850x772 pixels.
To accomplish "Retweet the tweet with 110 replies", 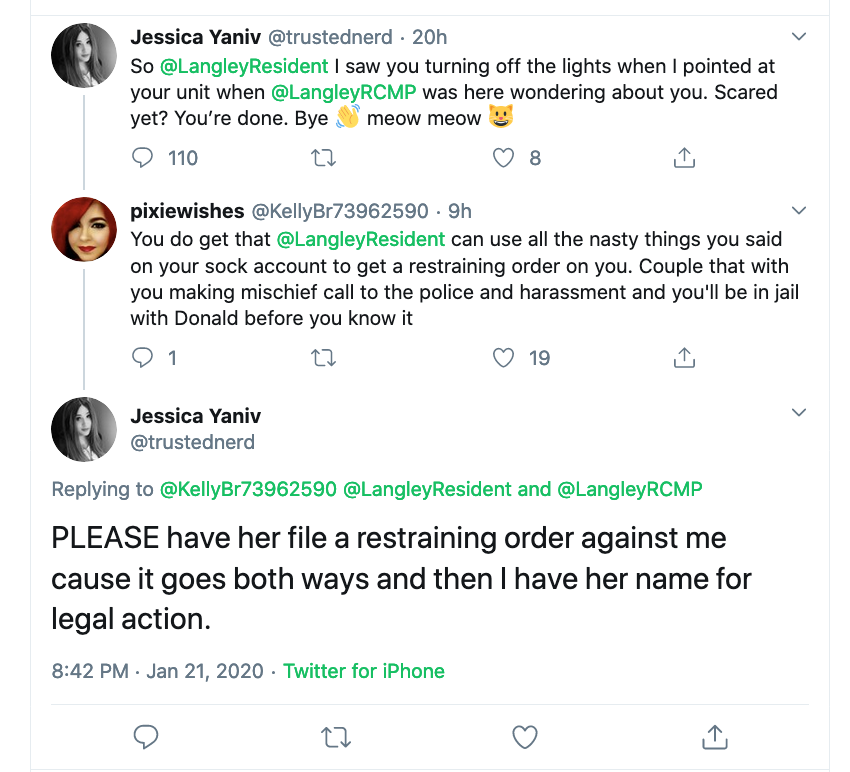I will 324,158.
